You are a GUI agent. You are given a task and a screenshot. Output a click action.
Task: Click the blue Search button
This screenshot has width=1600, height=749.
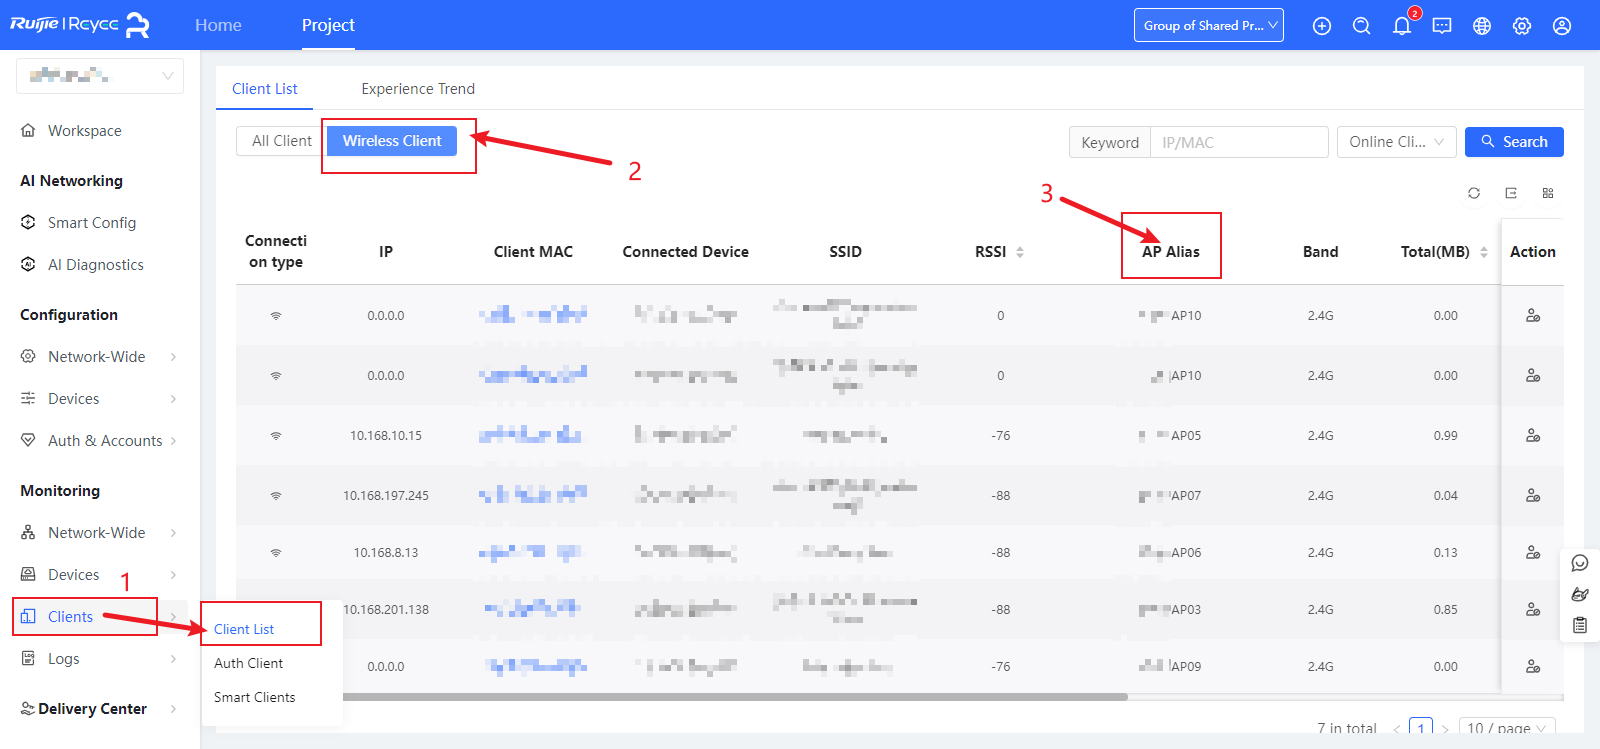click(1514, 142)
